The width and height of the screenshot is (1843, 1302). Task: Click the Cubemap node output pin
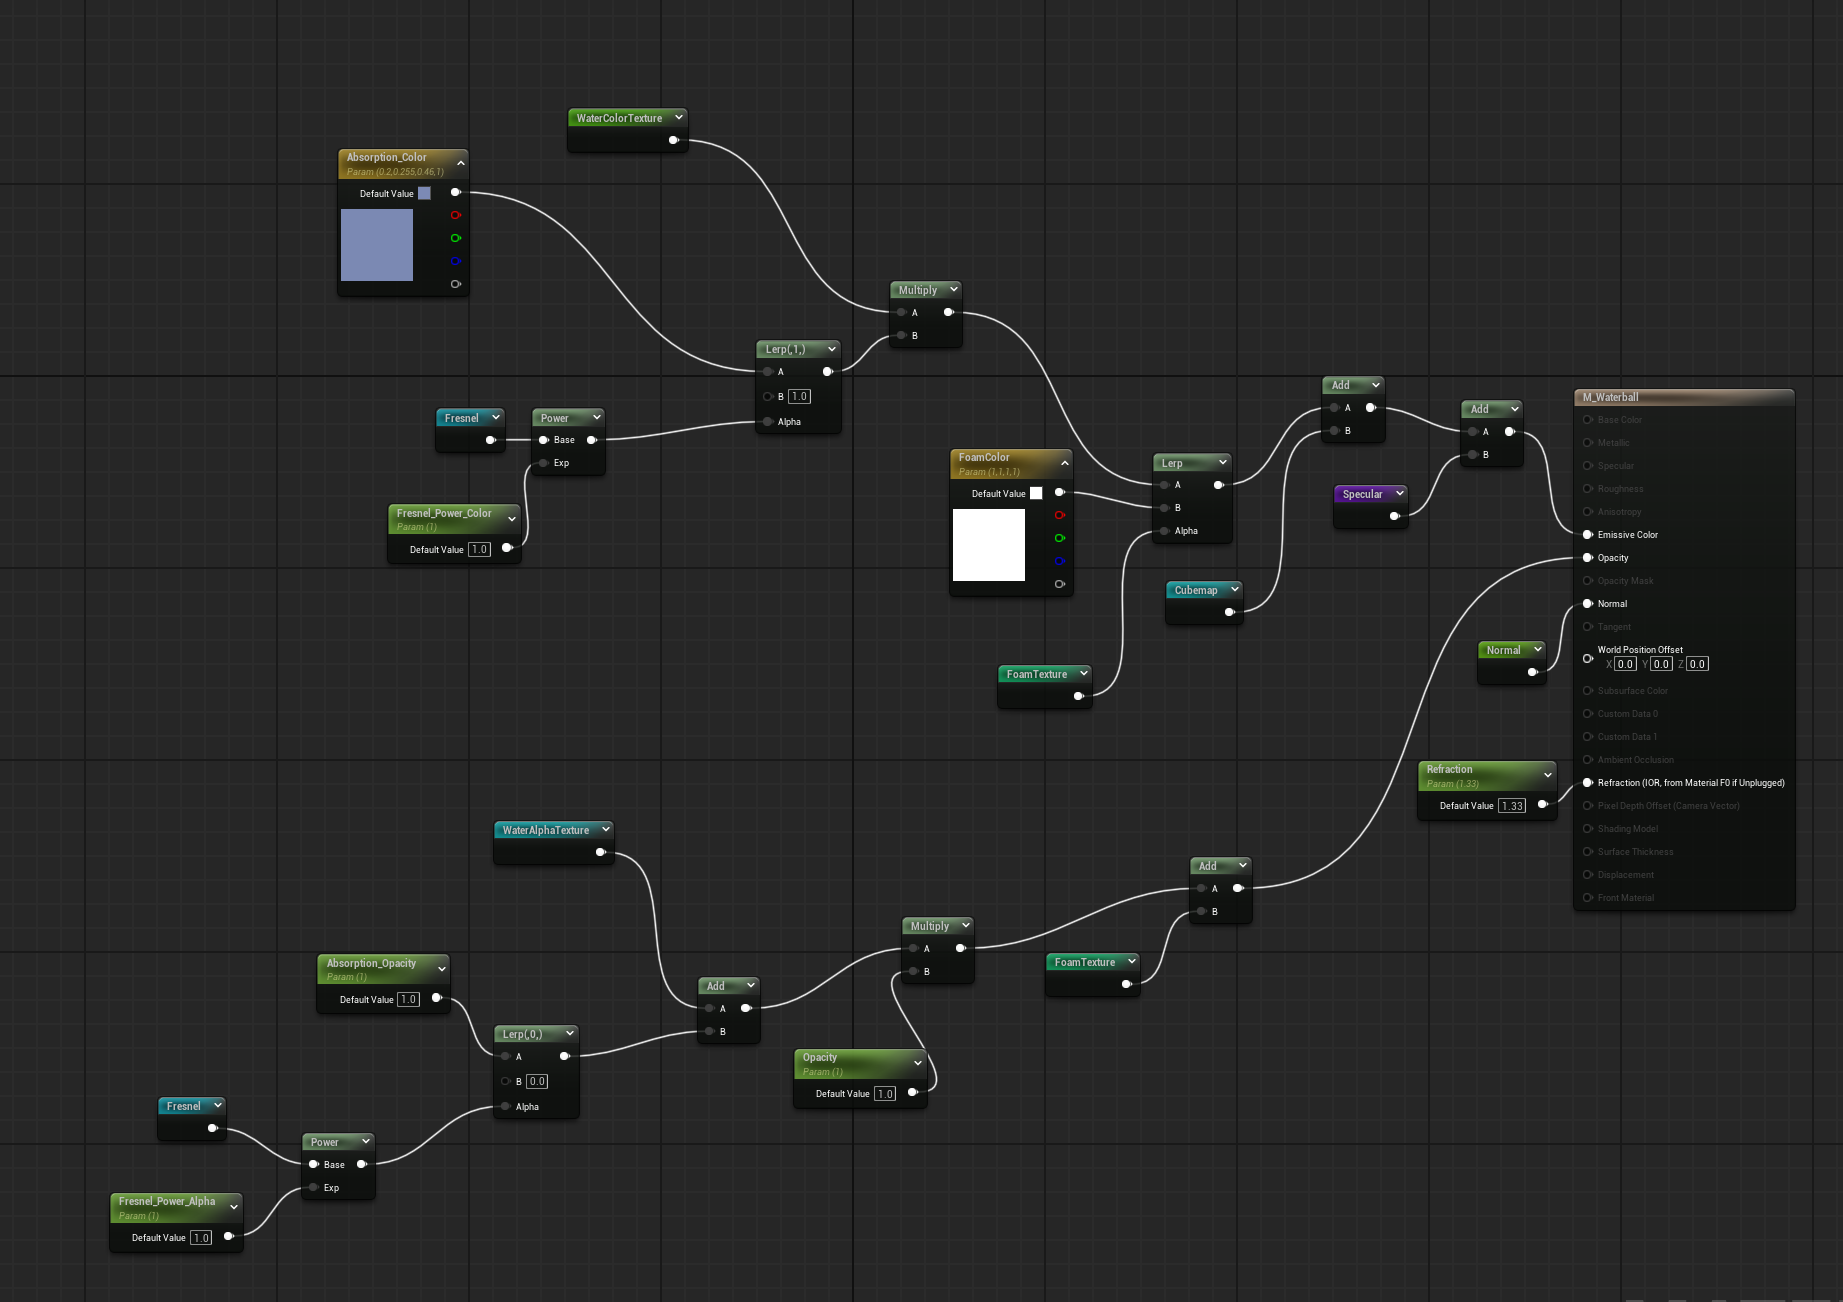[1230, 612]
